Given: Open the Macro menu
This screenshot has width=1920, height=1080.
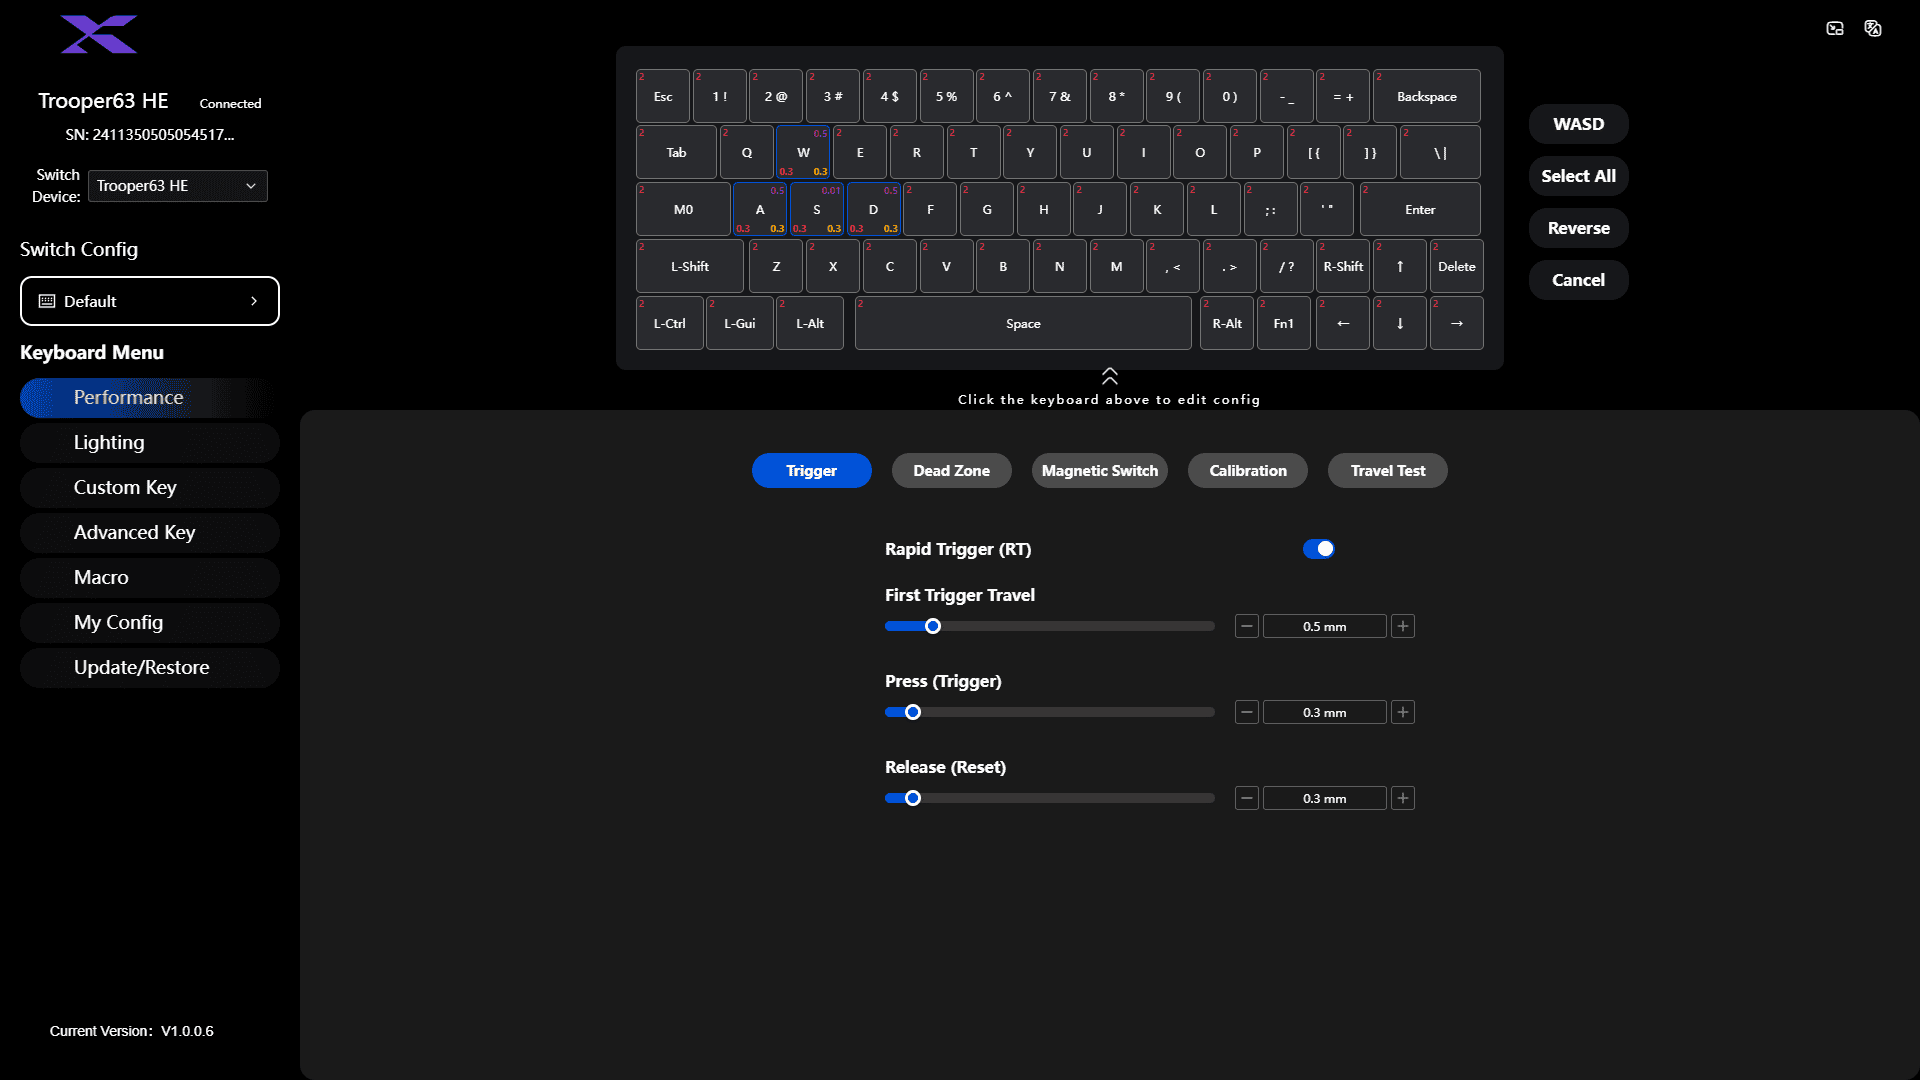Looking at the screenshot, I should point(150,578).
